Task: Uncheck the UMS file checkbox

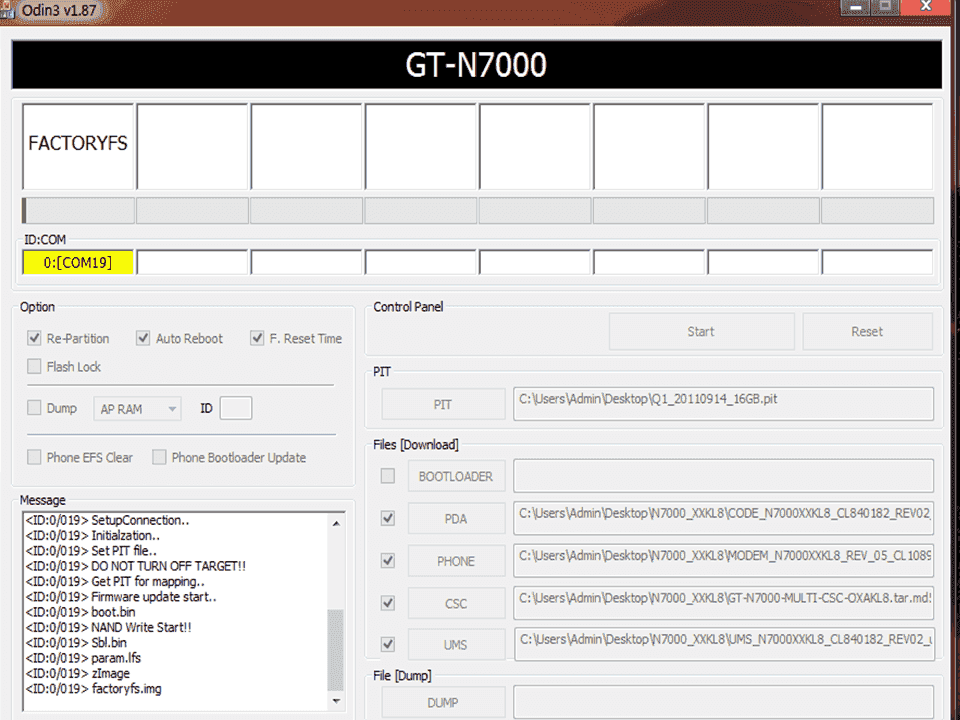Action: point(388,644)
